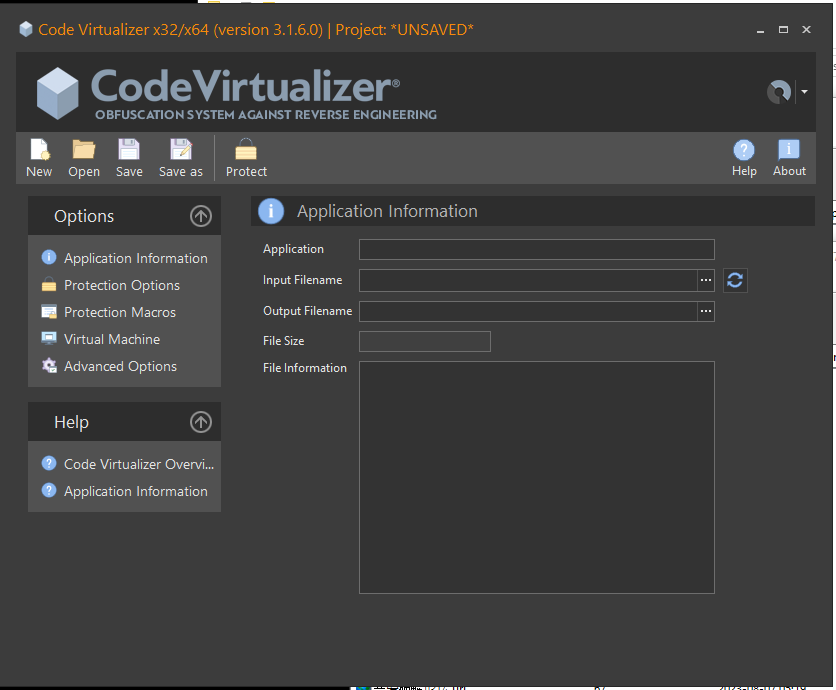Open Help from the toolbar
The image size is (836, 690).
coord(744,155)
